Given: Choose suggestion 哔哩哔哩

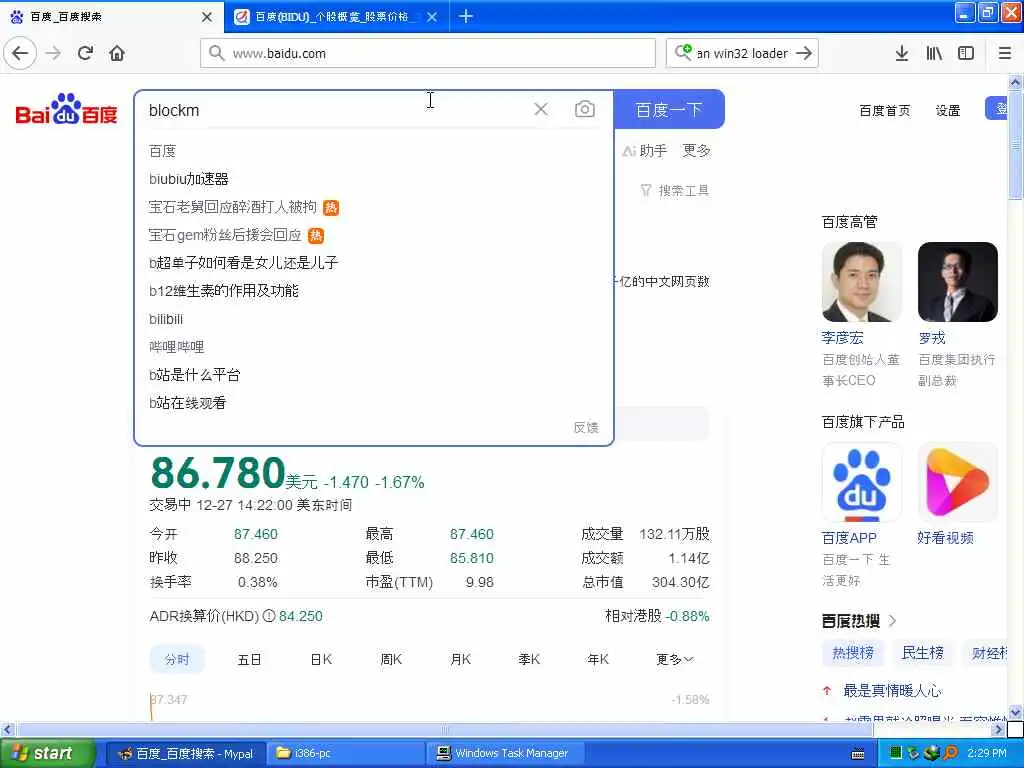Looking at the screenshot, I should point(176,347).
